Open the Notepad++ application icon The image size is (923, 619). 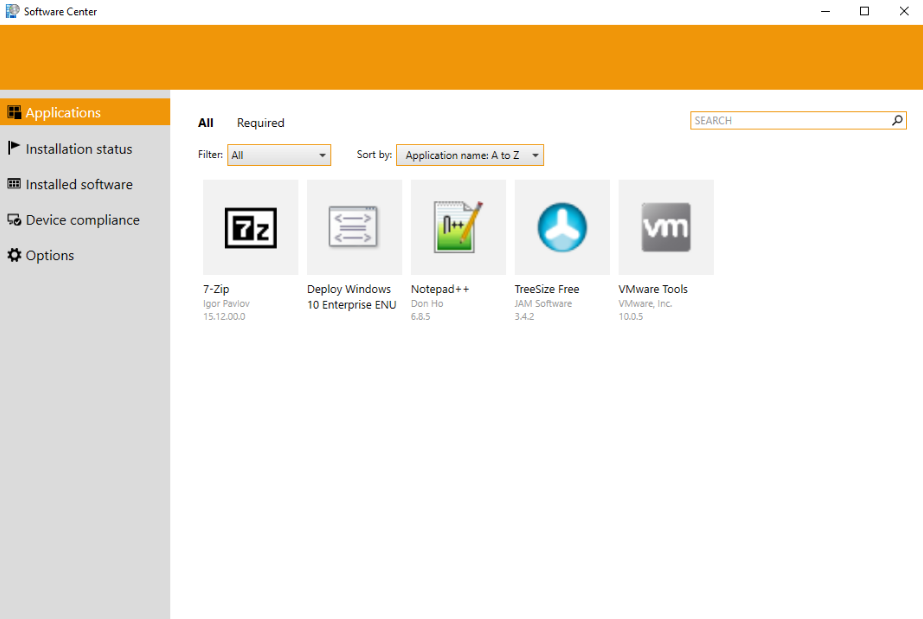[x=459, y=227]
